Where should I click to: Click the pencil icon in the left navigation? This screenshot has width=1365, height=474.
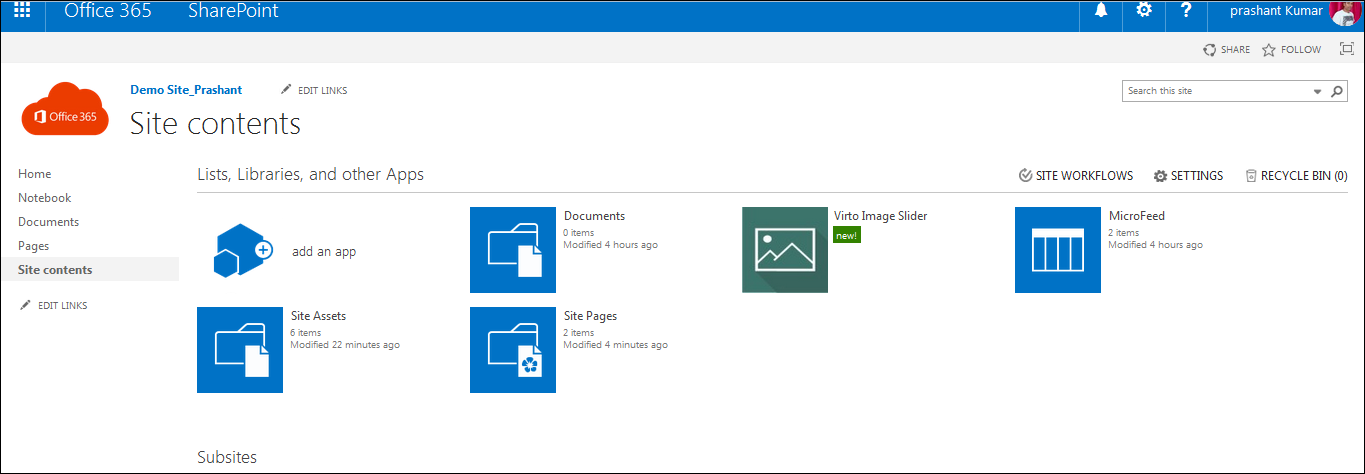(x=25, y=305)
